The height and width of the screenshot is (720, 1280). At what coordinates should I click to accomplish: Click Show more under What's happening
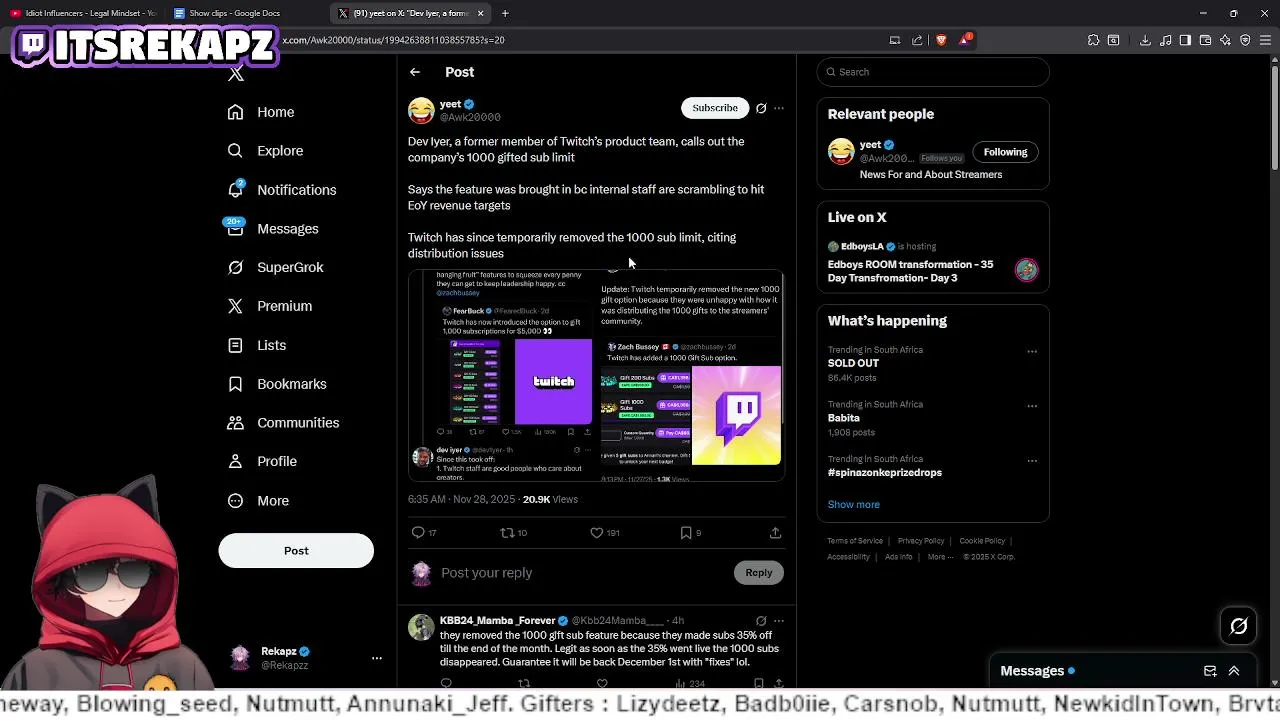[853, 505]
